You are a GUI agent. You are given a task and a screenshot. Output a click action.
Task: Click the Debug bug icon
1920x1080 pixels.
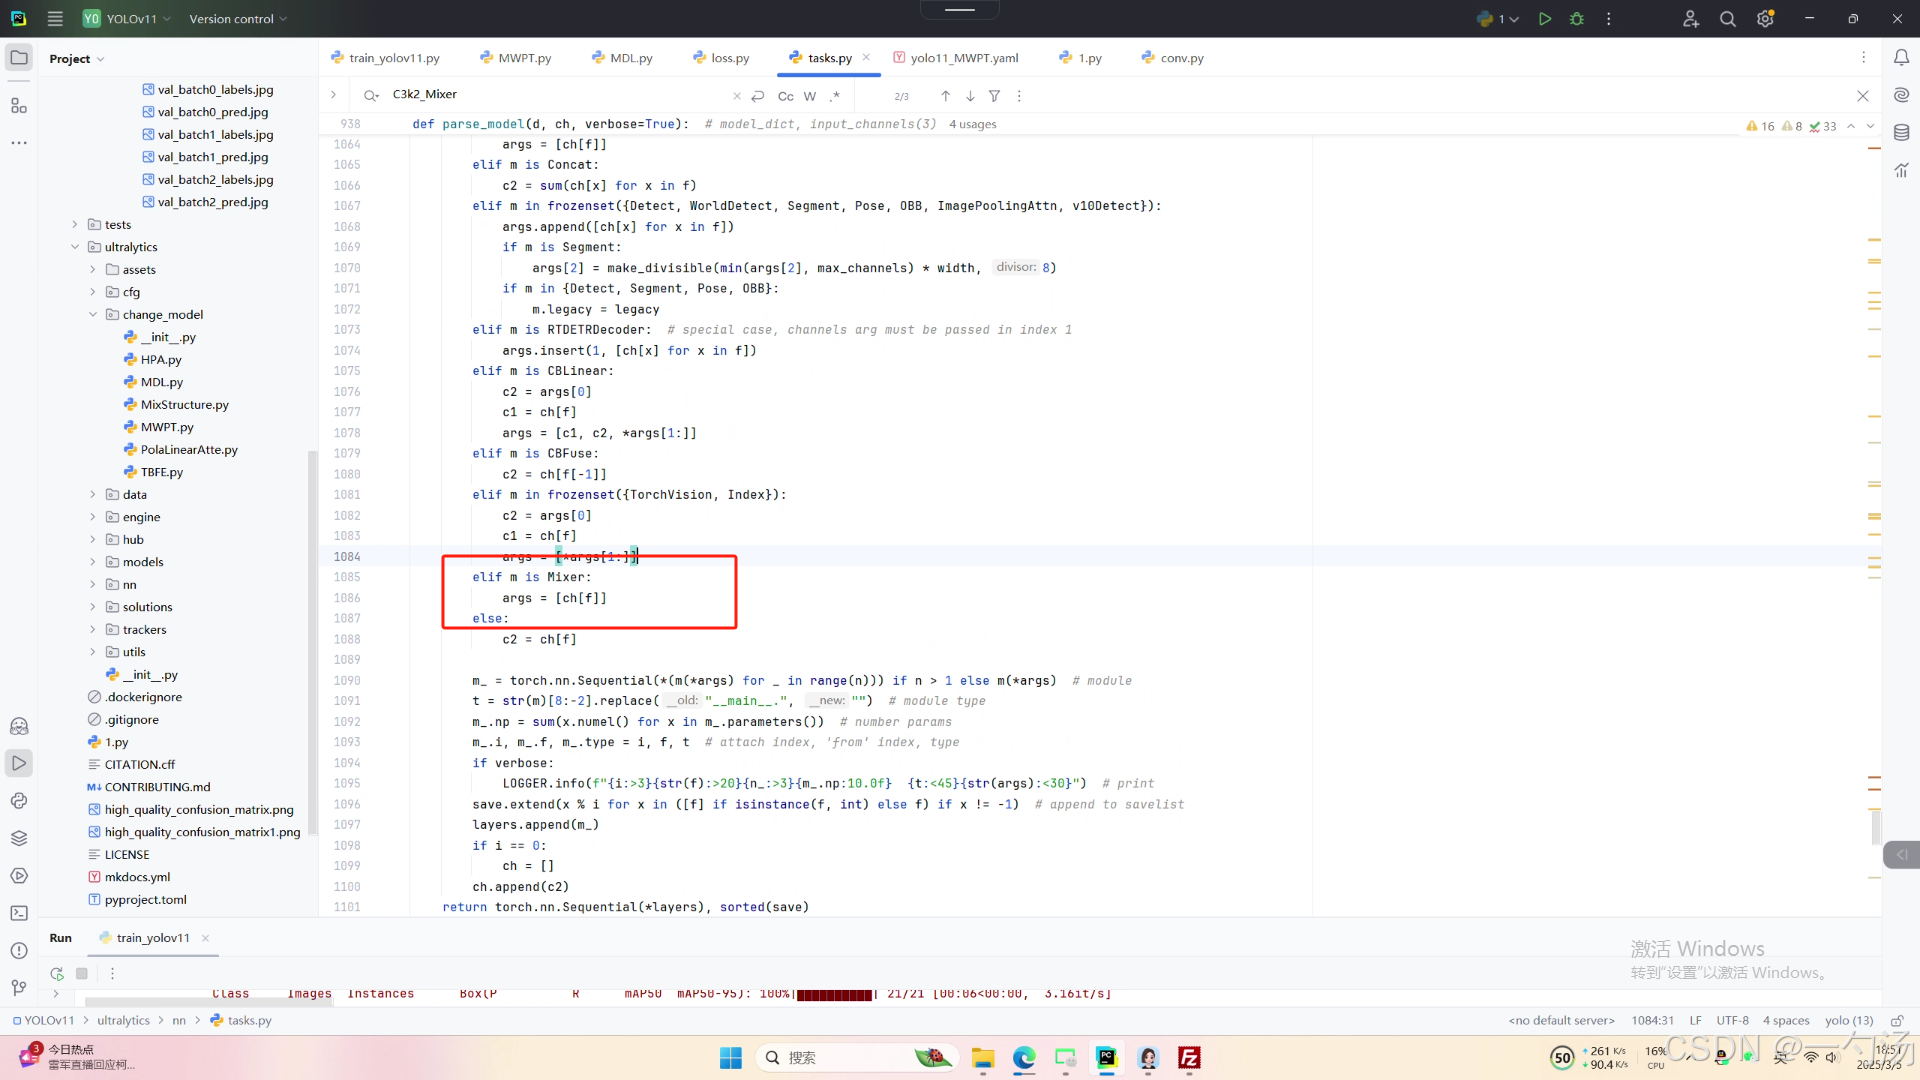1577,19
